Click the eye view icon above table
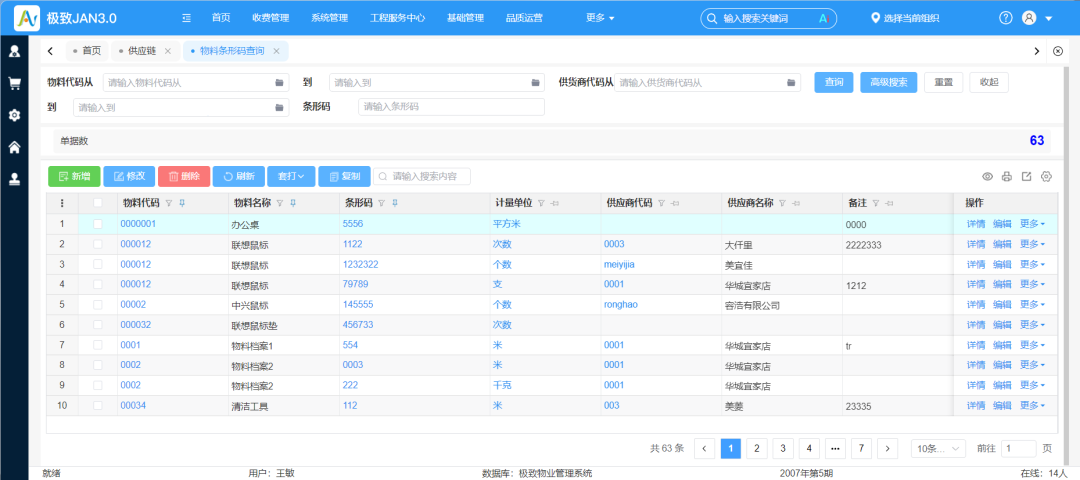The height and width of the screenshot is (480, 1080). (x=987, y=177)
